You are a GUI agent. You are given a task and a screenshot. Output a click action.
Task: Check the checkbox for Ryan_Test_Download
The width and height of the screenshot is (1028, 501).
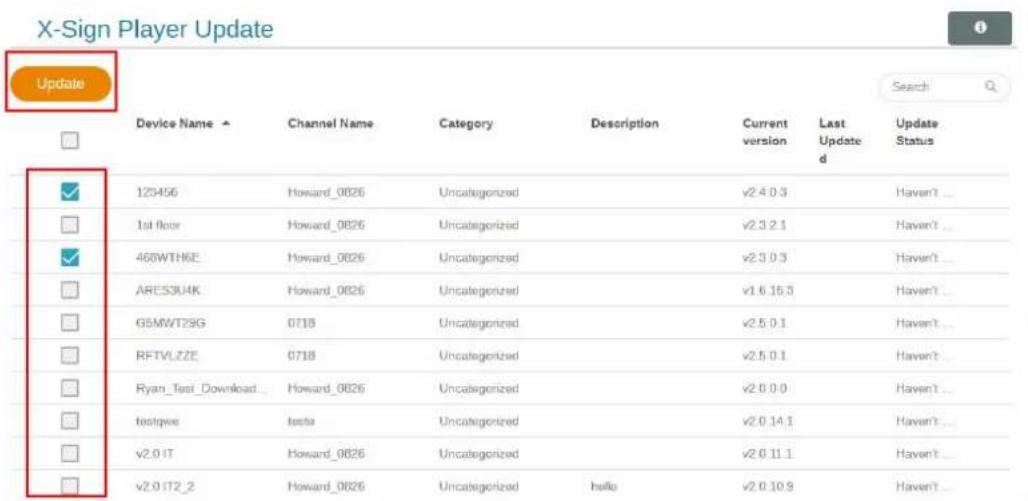(x=69, y=388)
